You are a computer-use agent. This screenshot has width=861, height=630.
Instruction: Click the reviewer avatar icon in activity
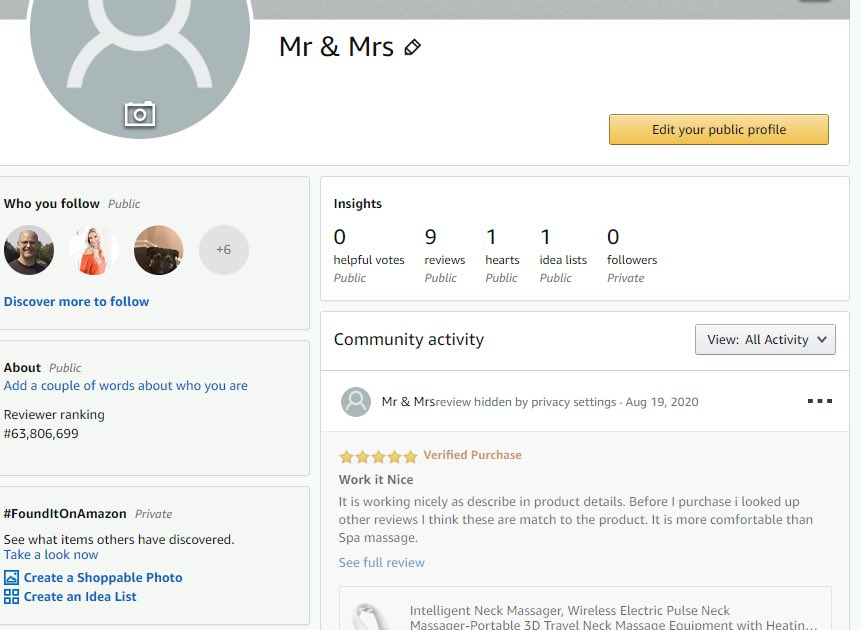356,402
